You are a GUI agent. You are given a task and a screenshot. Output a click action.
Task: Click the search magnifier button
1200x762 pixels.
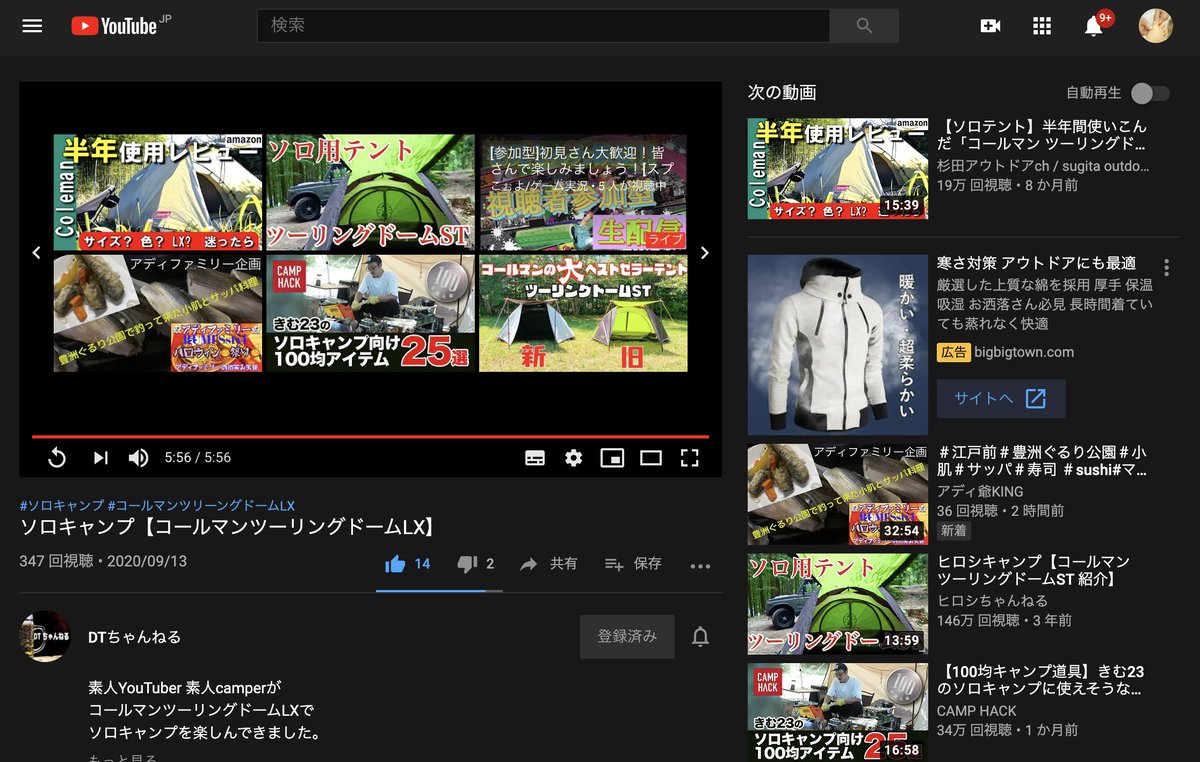tap(864, 26)
